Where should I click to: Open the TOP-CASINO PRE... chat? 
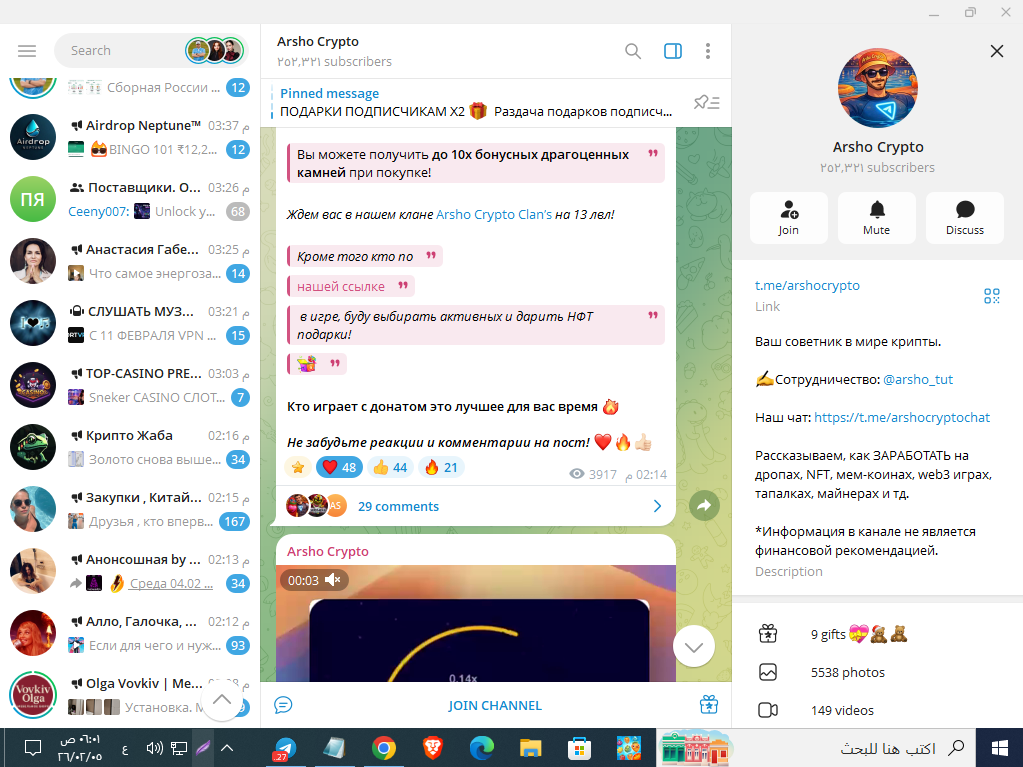tap(130, 385)
